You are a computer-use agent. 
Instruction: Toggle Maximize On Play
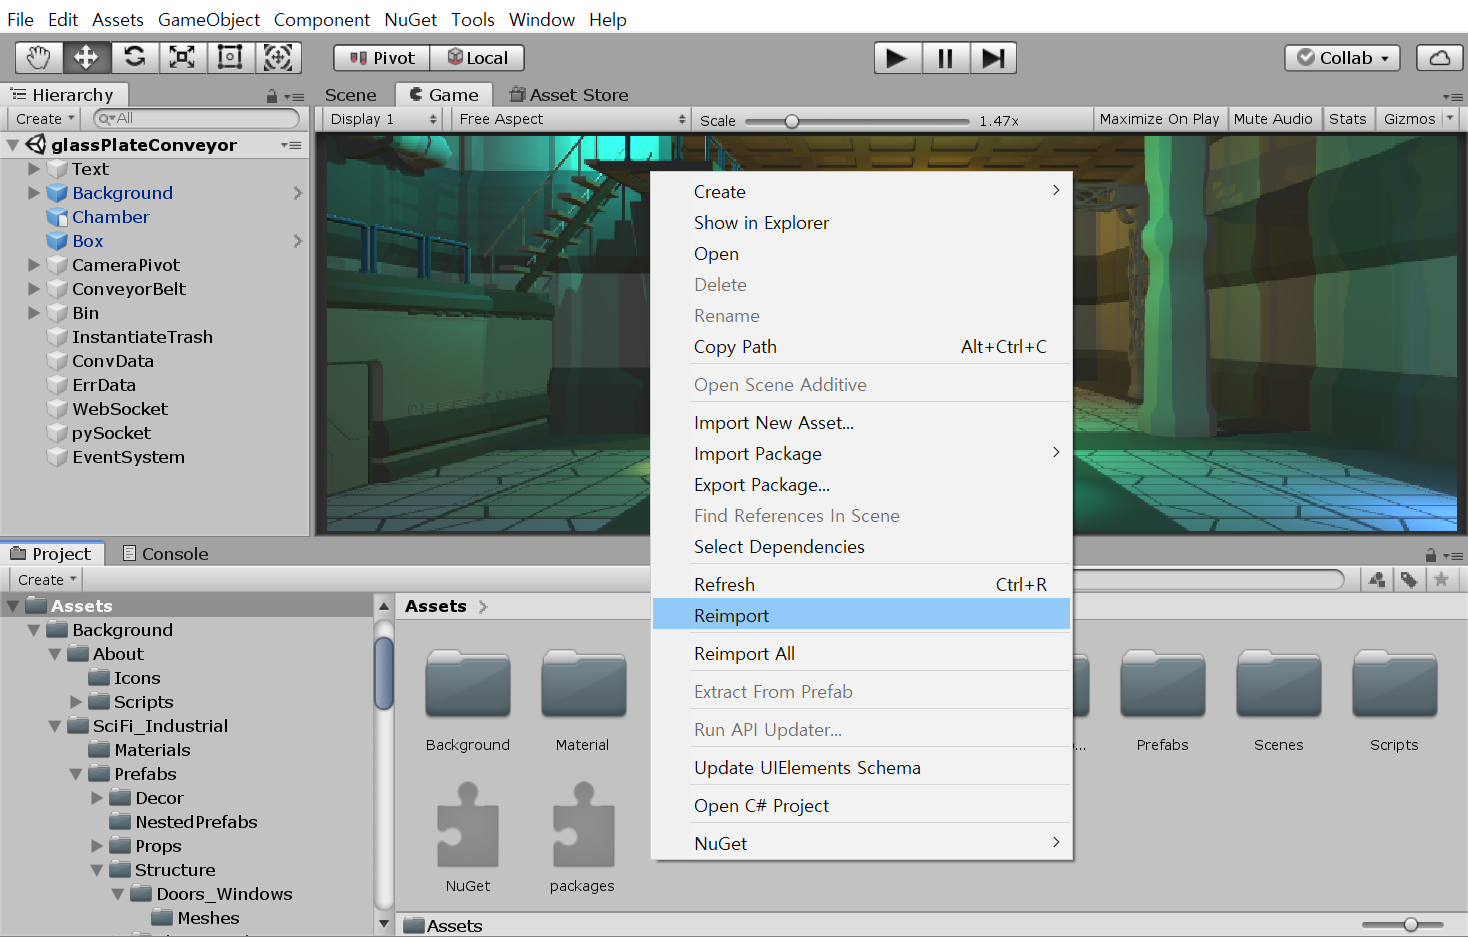1159,119
